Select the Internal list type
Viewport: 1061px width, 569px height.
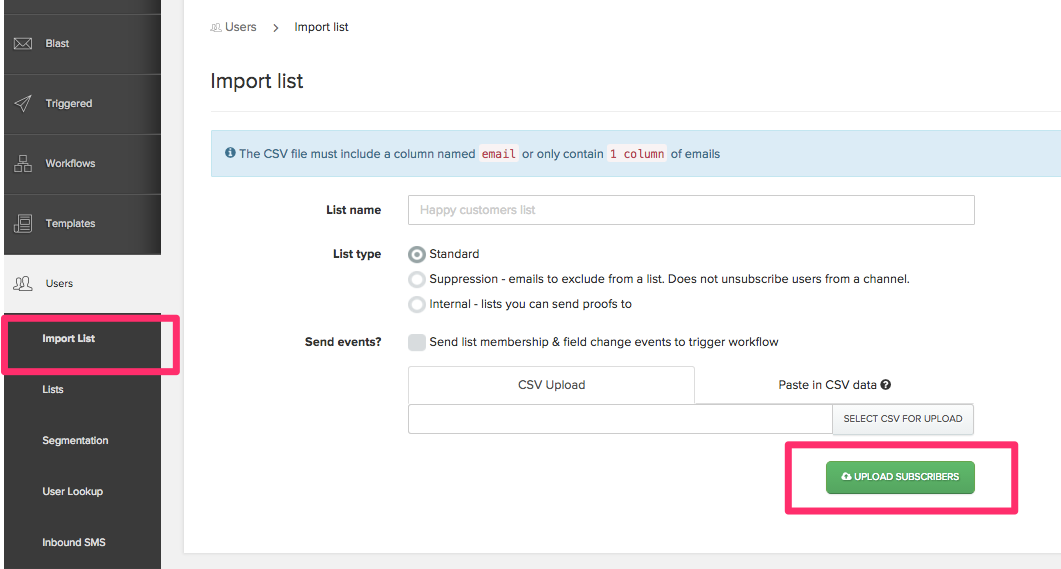(x=417, y=304)
